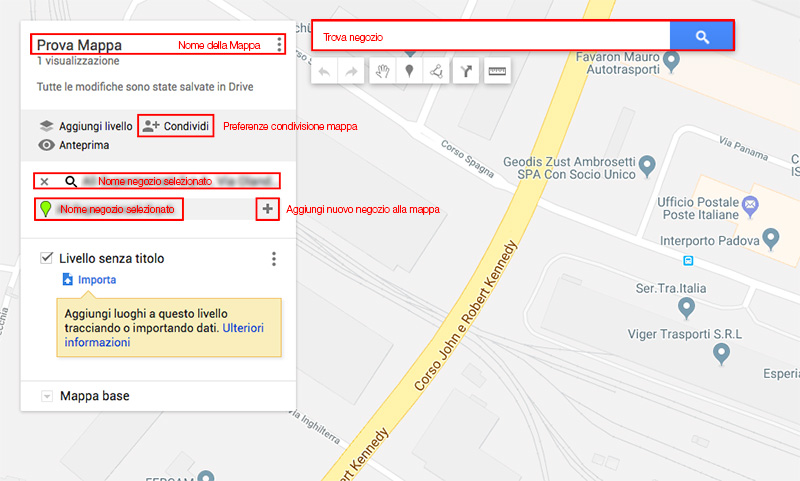Clear search result with the X icon
Viewport: 800px width, 481px height.
point(44,182)
